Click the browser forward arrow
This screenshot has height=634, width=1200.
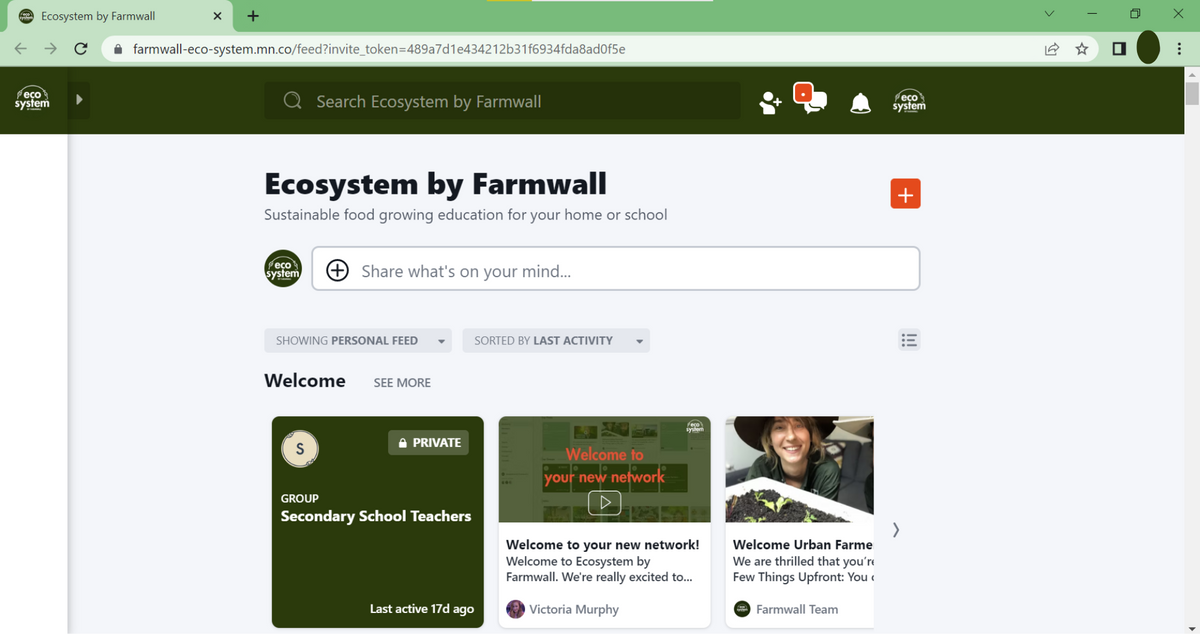tap(51, 48)
